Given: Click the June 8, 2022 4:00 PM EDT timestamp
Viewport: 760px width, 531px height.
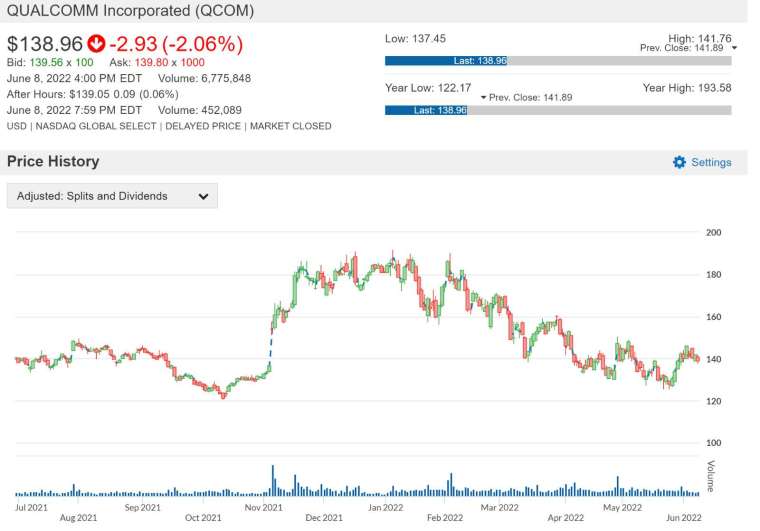Looking at the screenshot, I should tap(74, 78).
